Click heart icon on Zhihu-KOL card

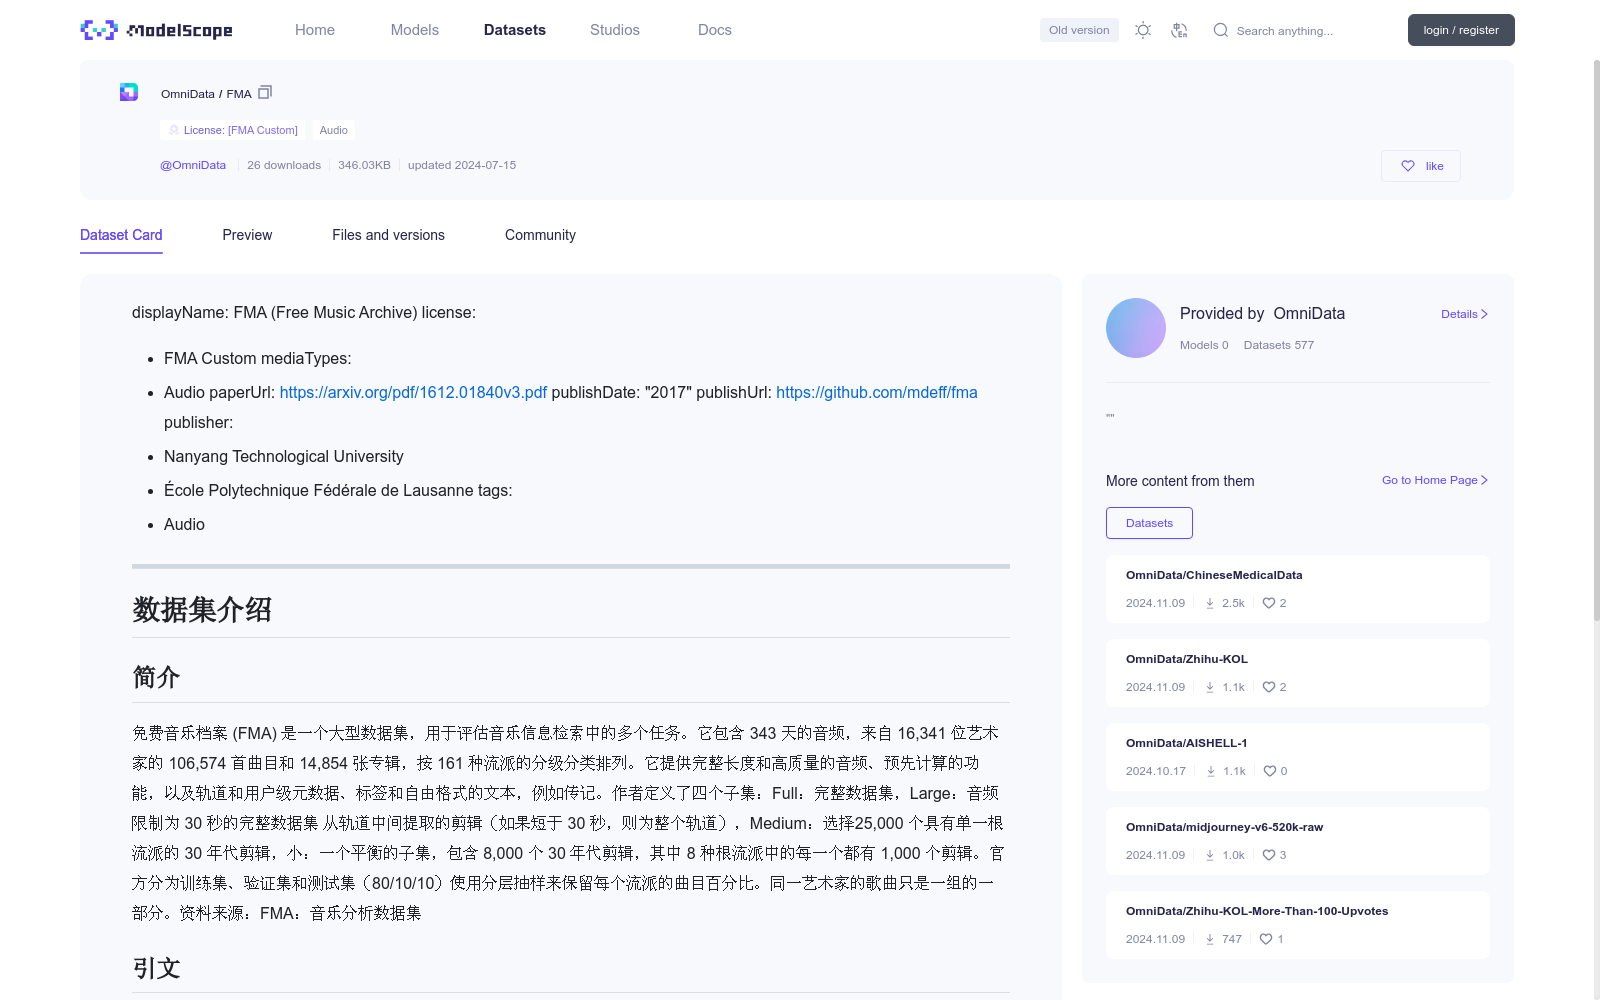tap(1269, 687)
